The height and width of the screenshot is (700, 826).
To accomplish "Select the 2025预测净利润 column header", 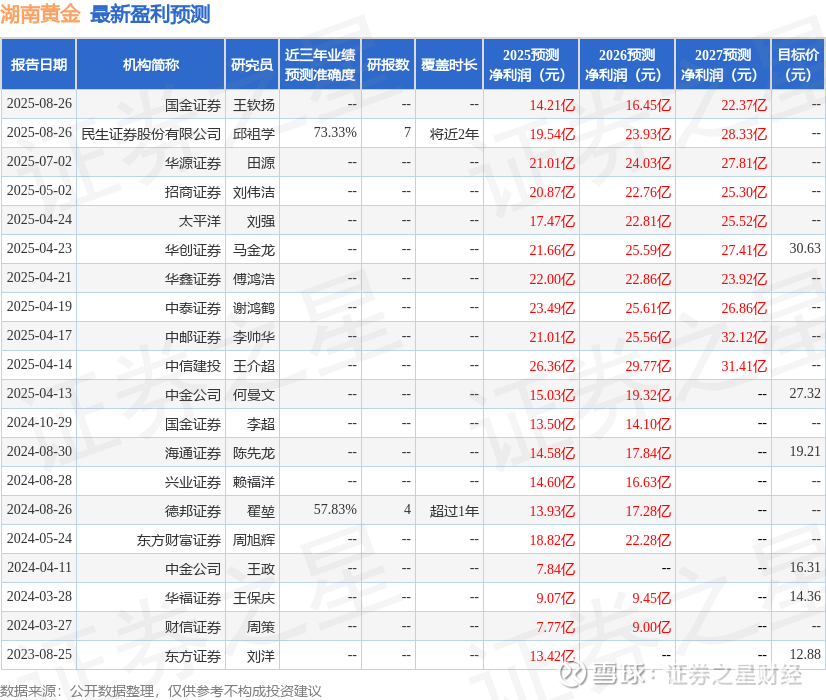I will coord(531,64).
